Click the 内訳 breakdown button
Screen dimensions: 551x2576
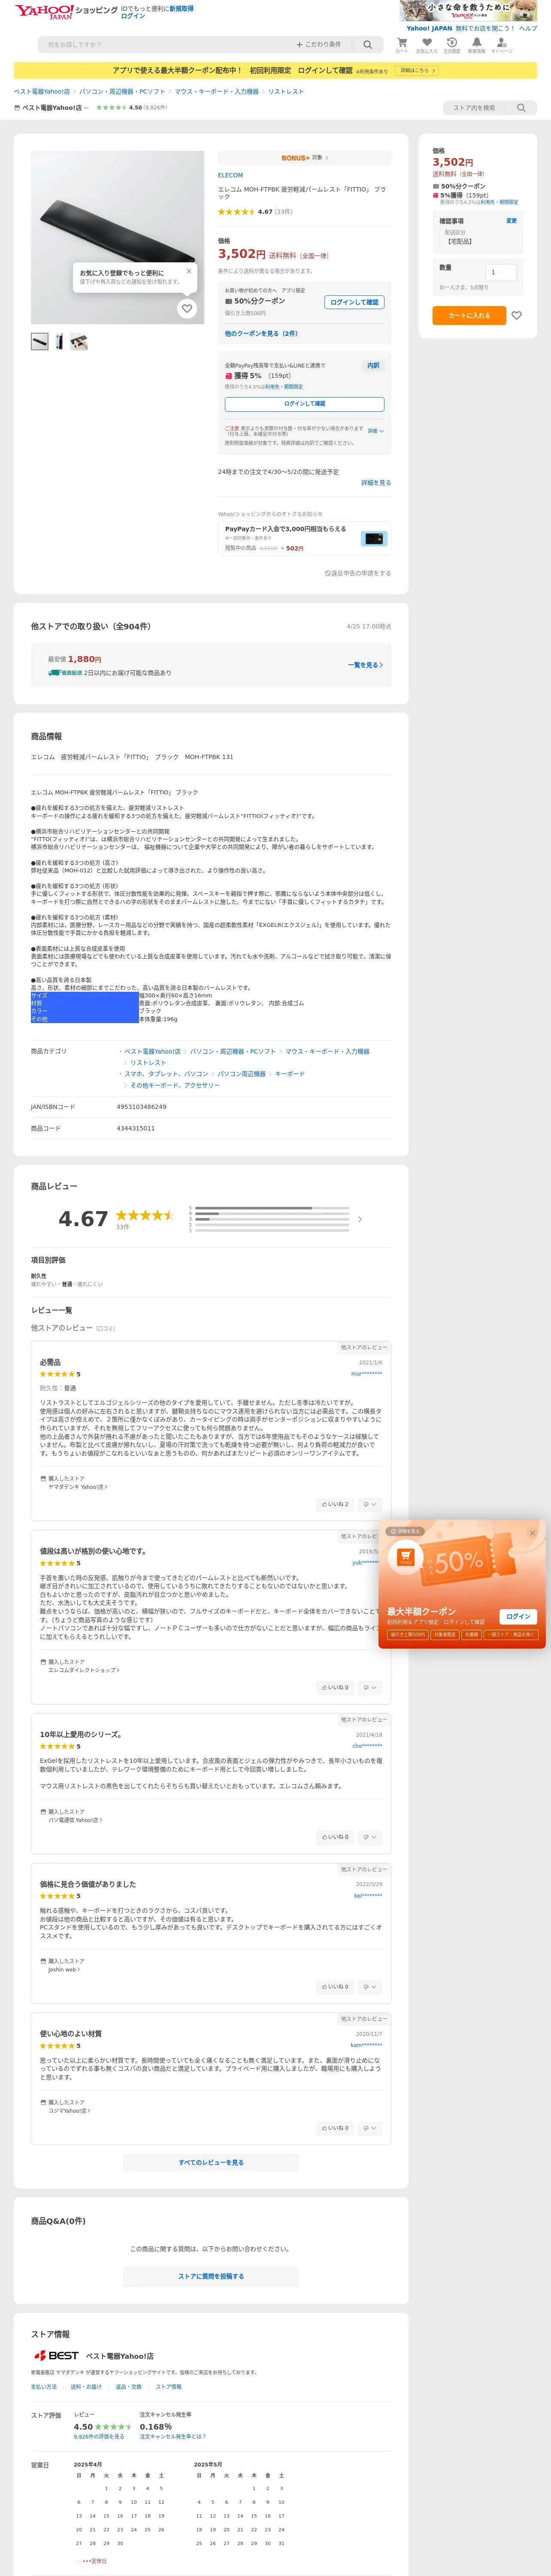(373, 366)
